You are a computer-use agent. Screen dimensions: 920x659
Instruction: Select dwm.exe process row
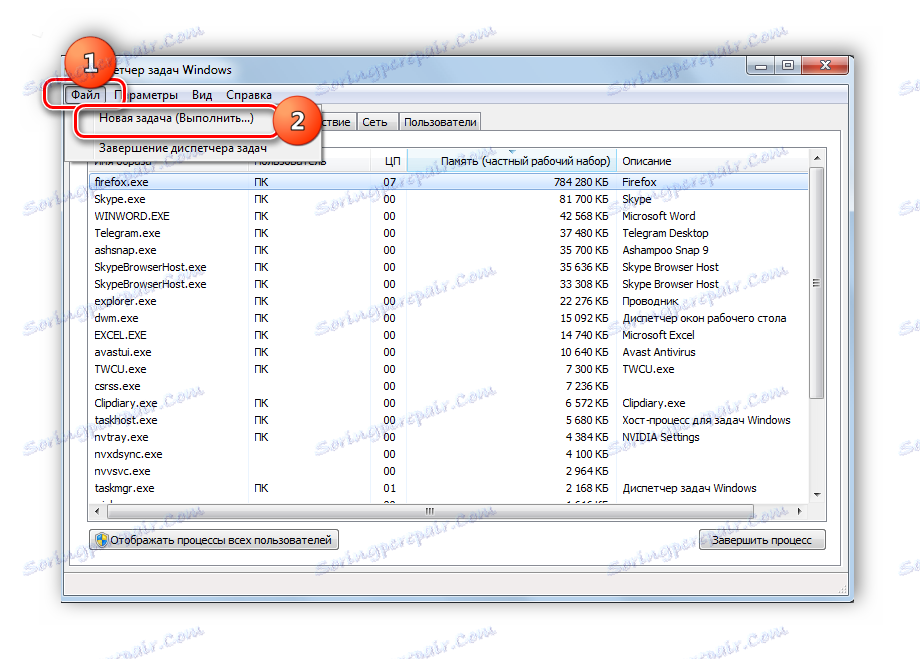coord(449,318)
